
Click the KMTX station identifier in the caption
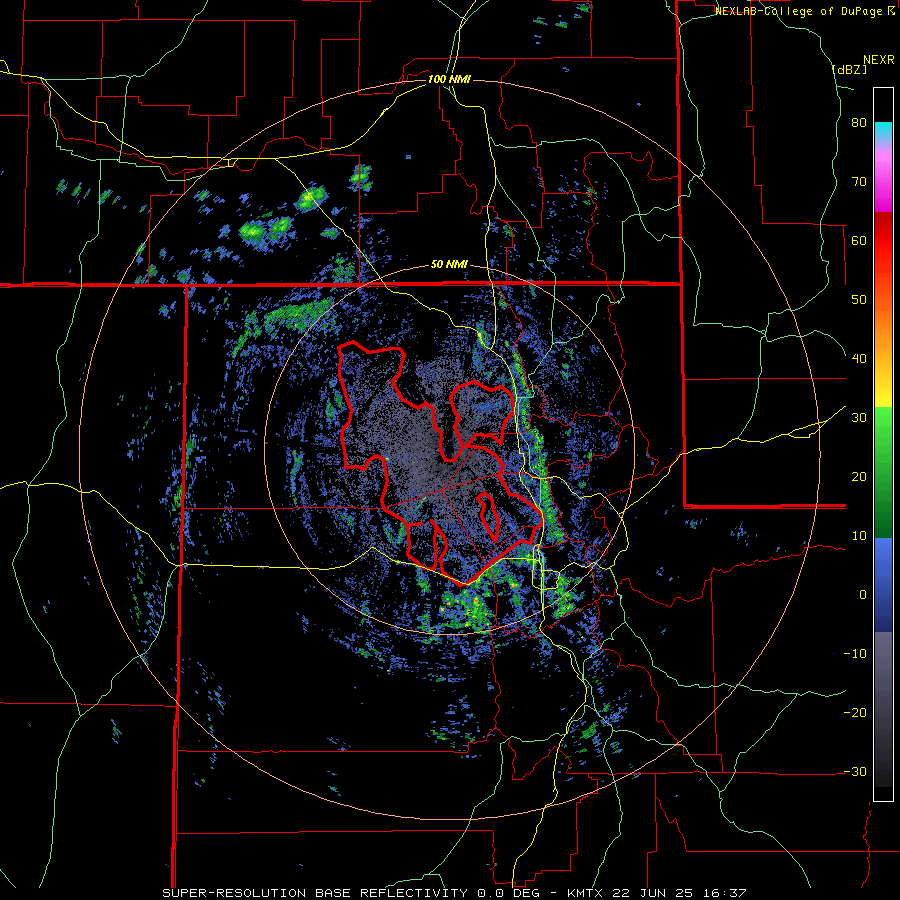(585, 893)
